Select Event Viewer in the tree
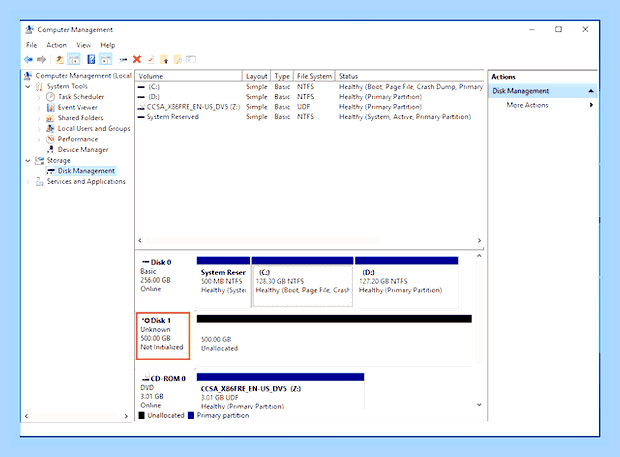Screen dimensions: 620x457 coord(78,108)
